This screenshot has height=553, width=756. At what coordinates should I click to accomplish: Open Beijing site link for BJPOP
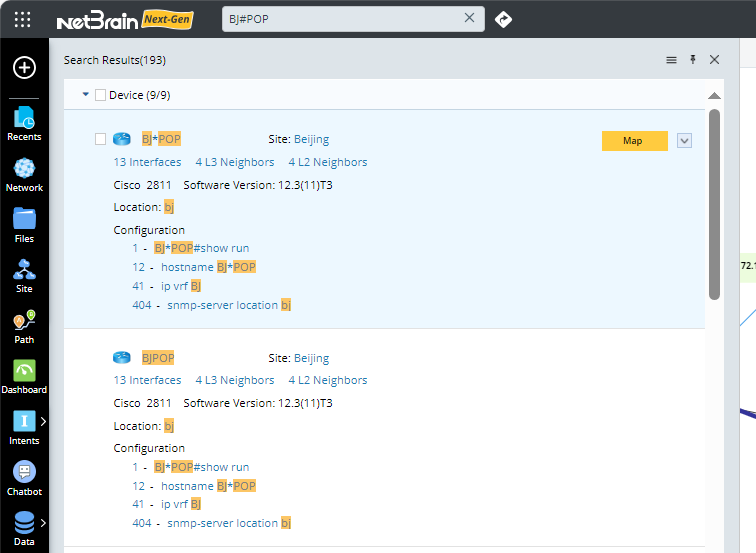point(311,358)
